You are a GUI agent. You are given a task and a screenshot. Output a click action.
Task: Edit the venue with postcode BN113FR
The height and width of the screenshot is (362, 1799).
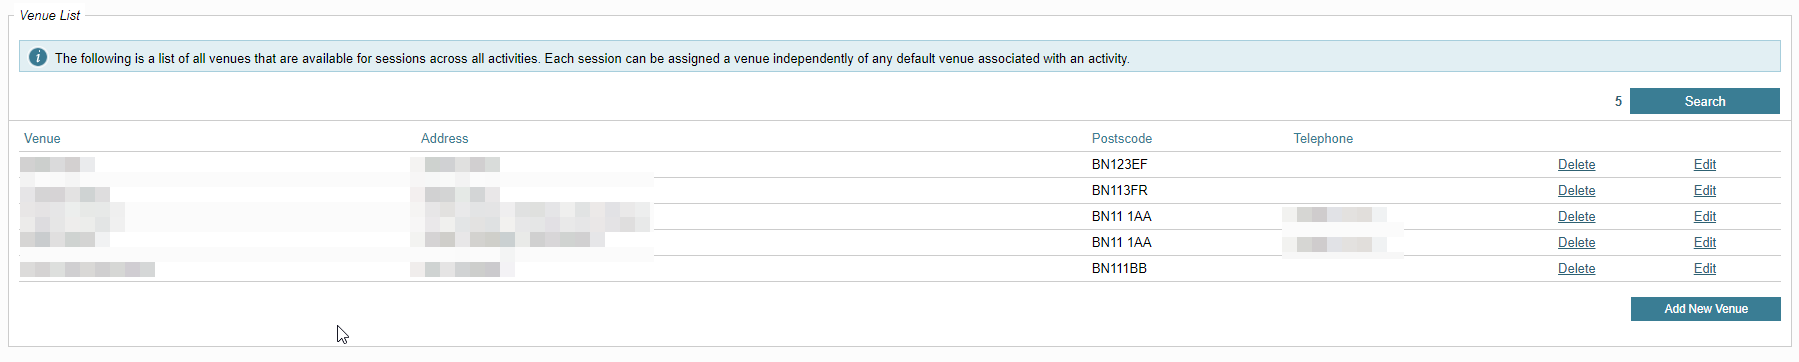pos(1704,191)
